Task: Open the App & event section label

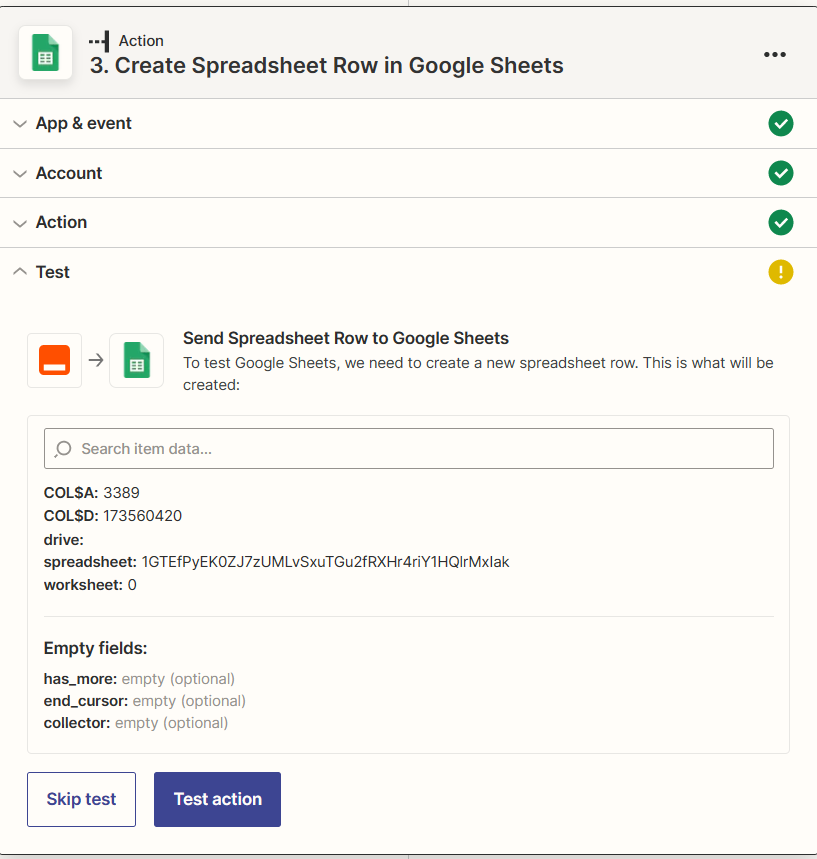Action: pos(83,124)
